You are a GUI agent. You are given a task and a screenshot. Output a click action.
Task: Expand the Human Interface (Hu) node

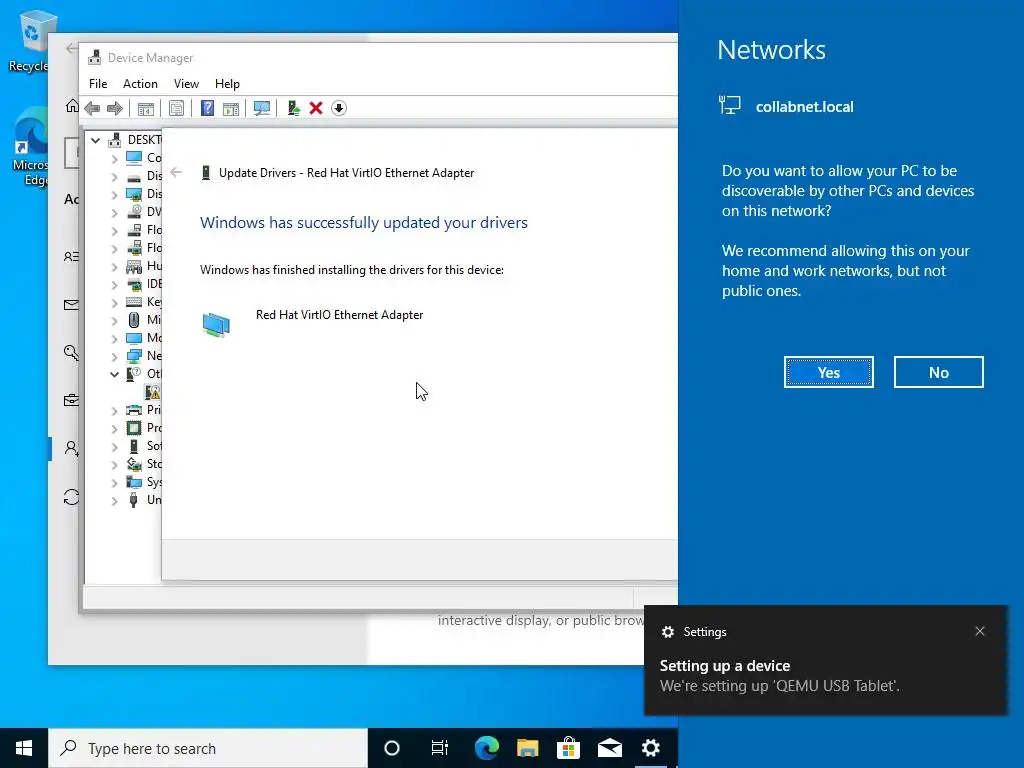click(114, 266)
